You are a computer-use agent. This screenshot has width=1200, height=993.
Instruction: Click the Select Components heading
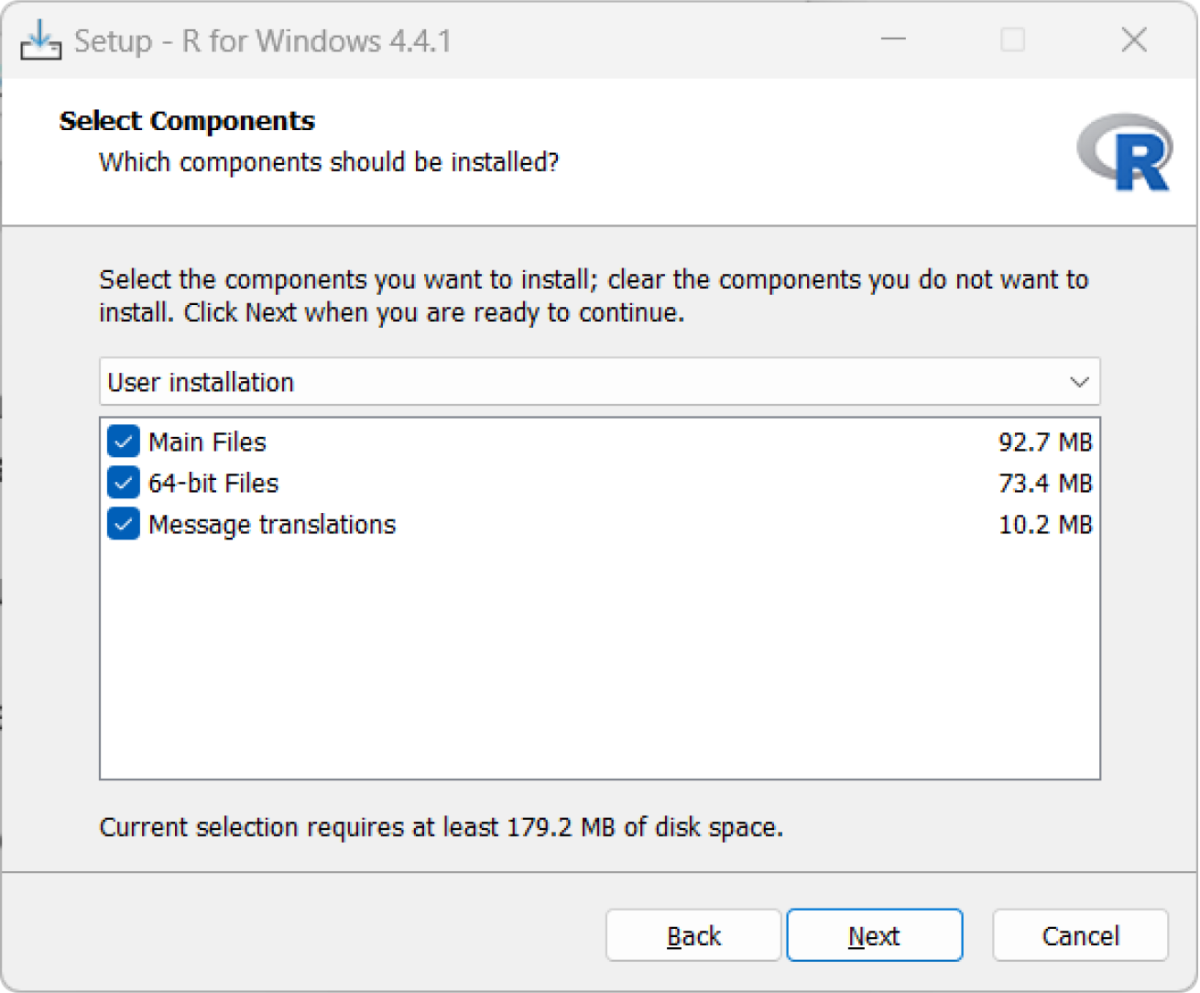click(x=187, y=120)
